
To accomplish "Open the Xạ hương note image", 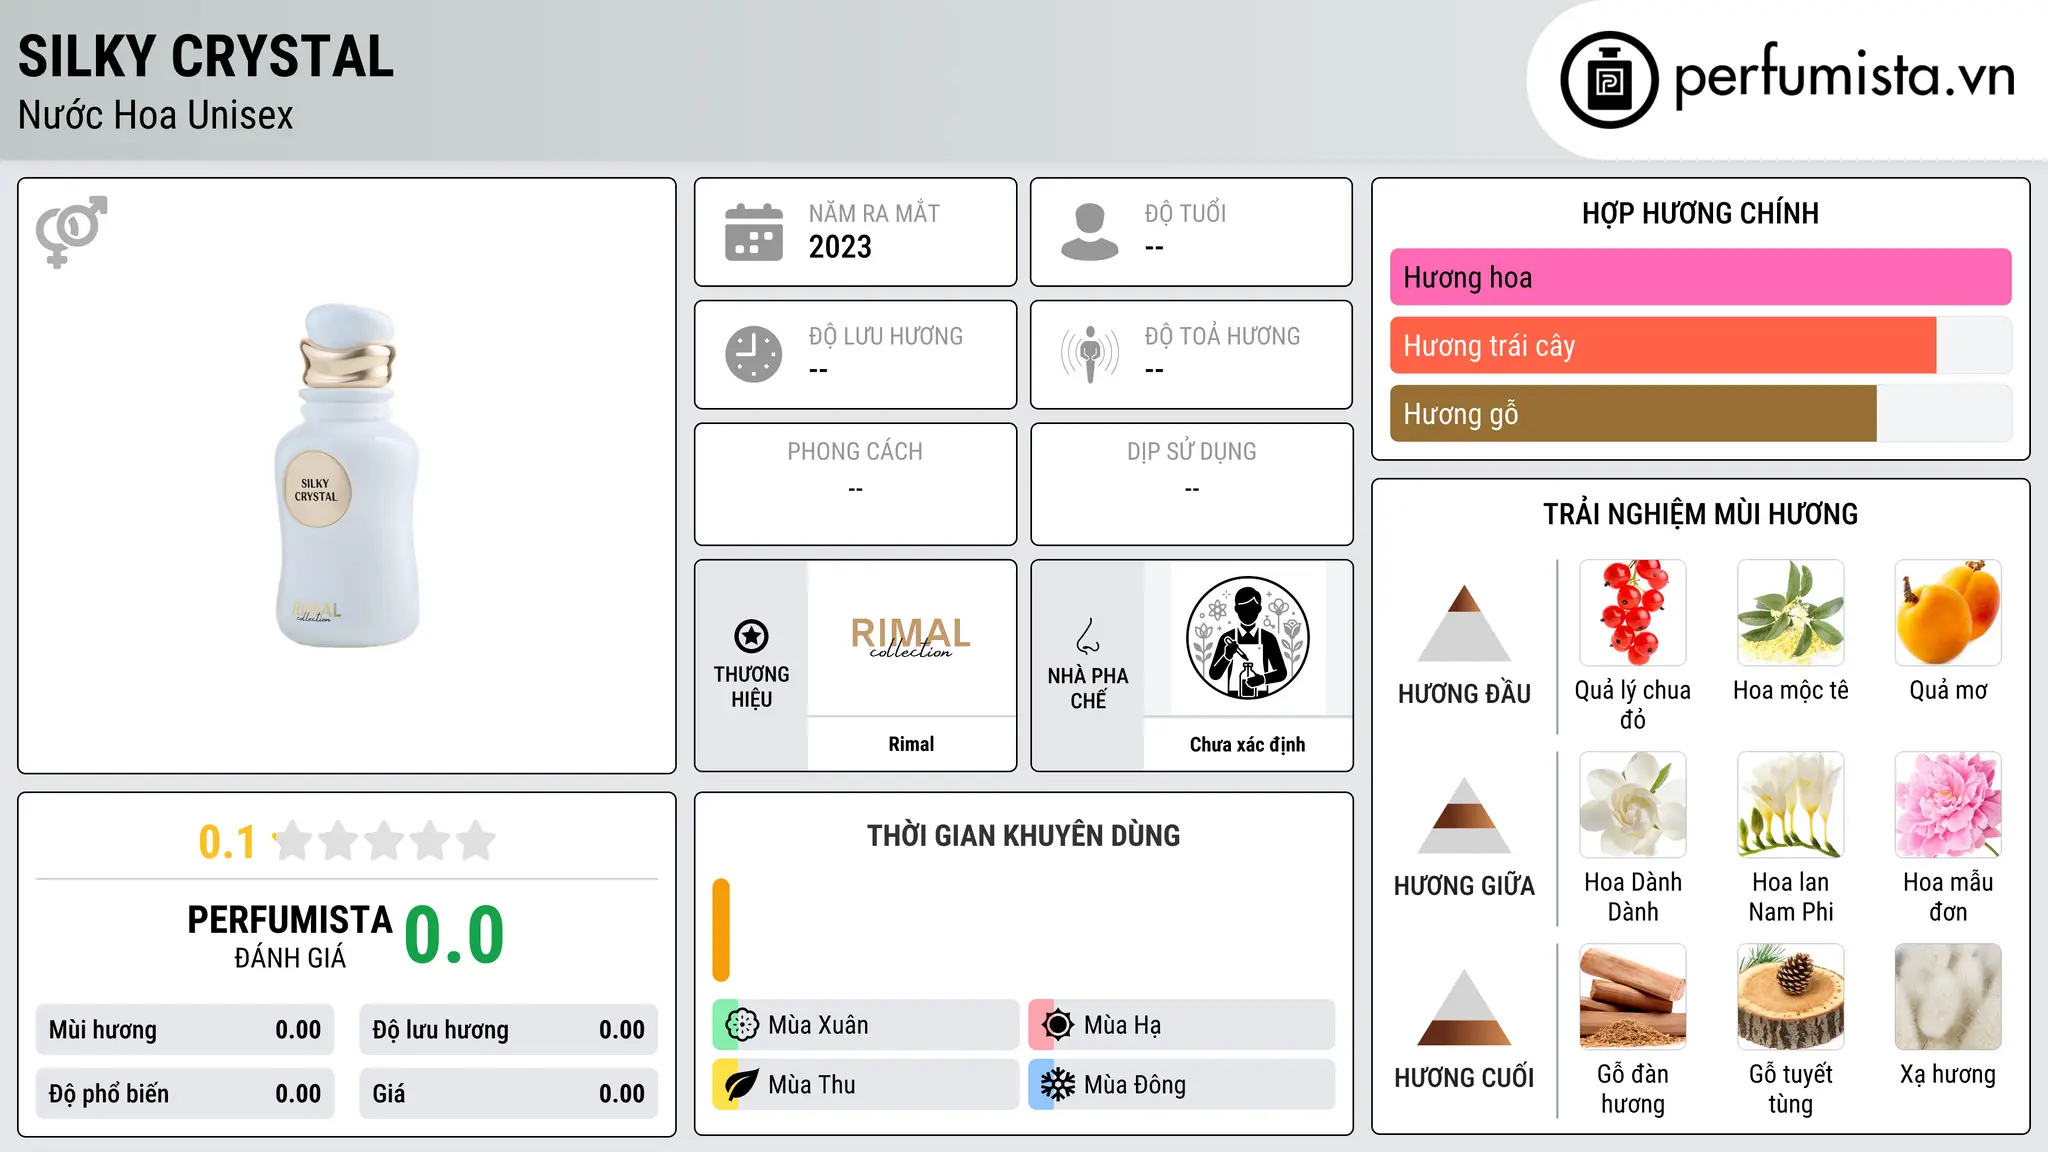I will pos(1948,997).
